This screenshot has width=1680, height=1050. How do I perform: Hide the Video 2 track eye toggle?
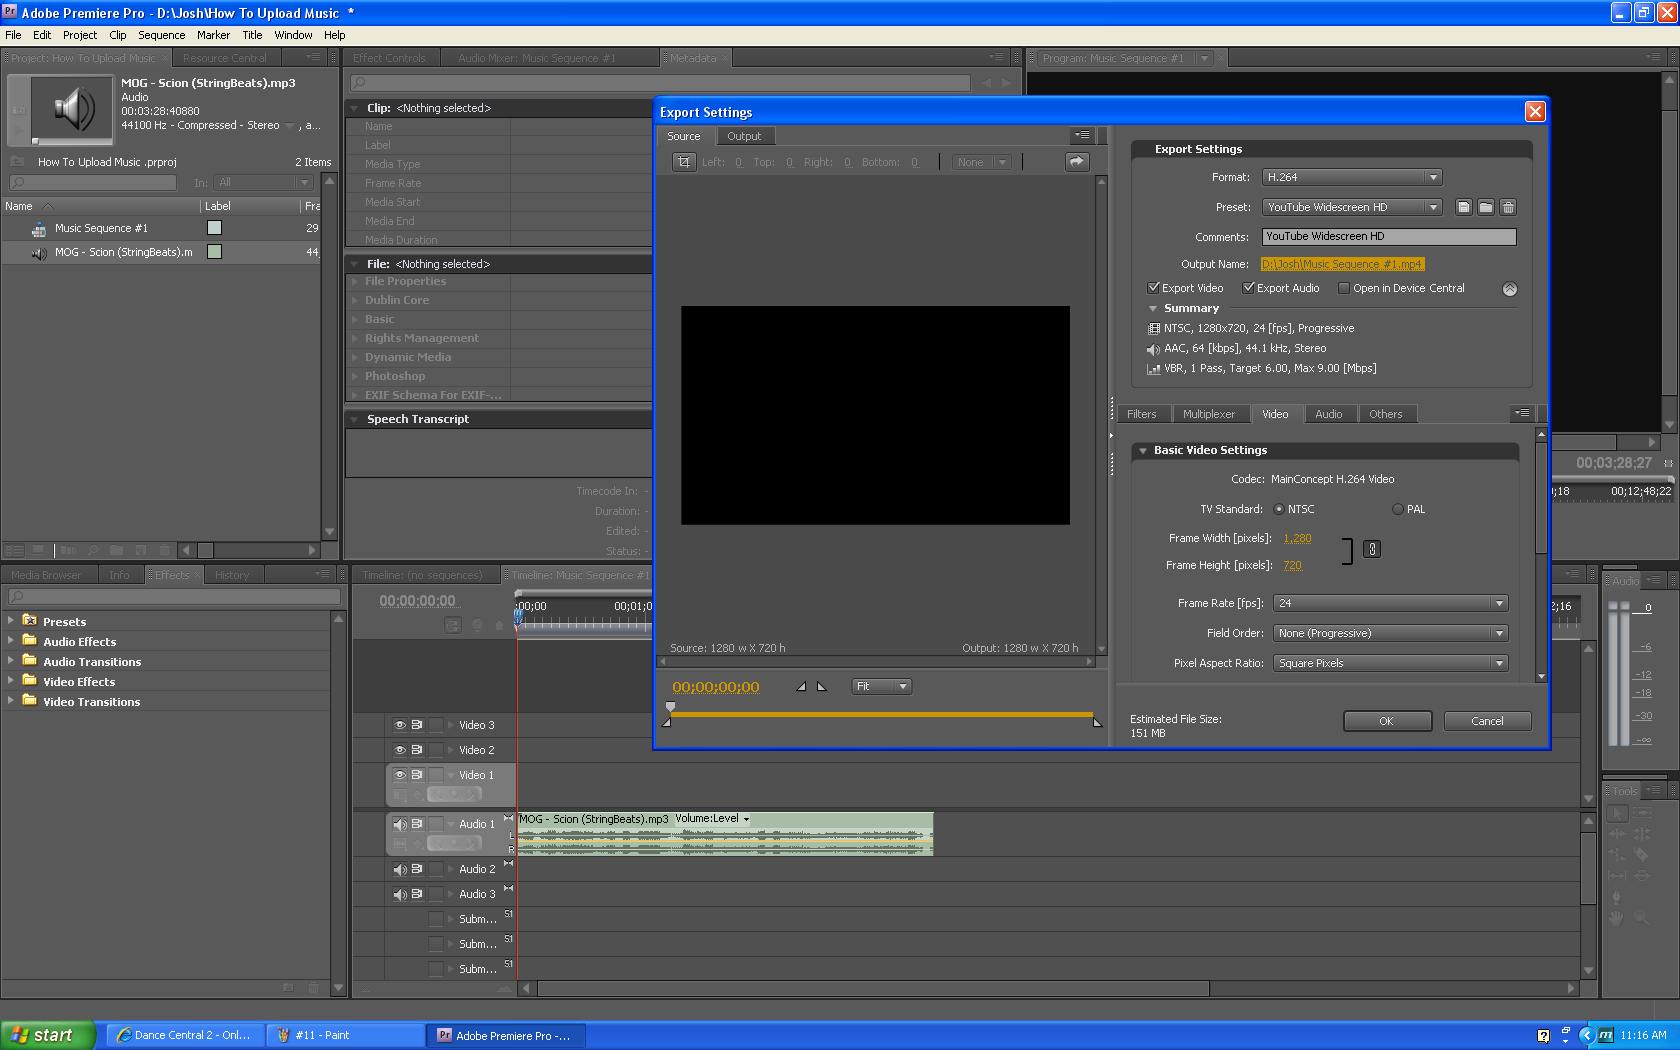pyautogui.click(x=400, y=750)
